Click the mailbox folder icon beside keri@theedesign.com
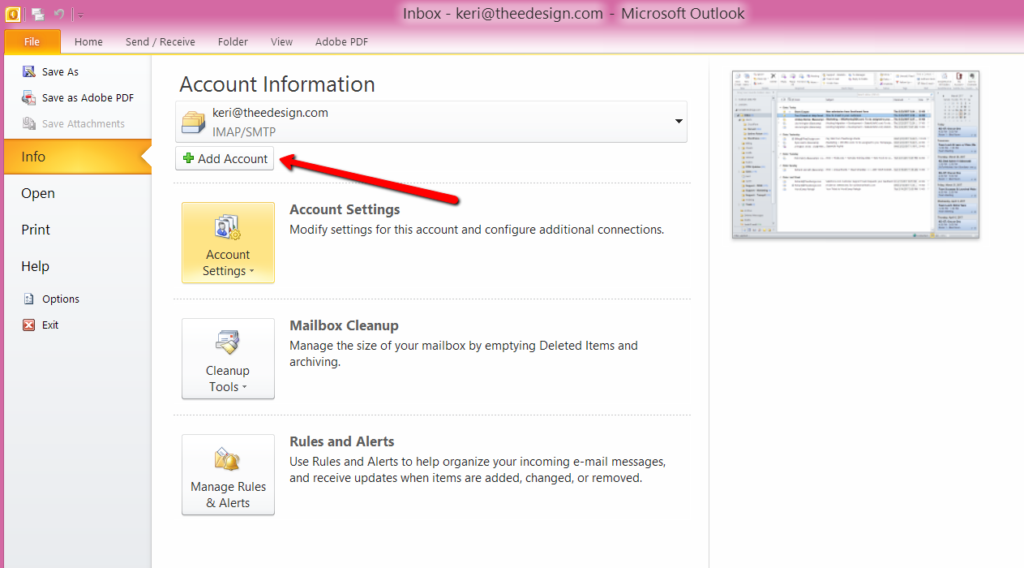The height and width of the screenshot is (568, 1024). (x=193, y=121)
